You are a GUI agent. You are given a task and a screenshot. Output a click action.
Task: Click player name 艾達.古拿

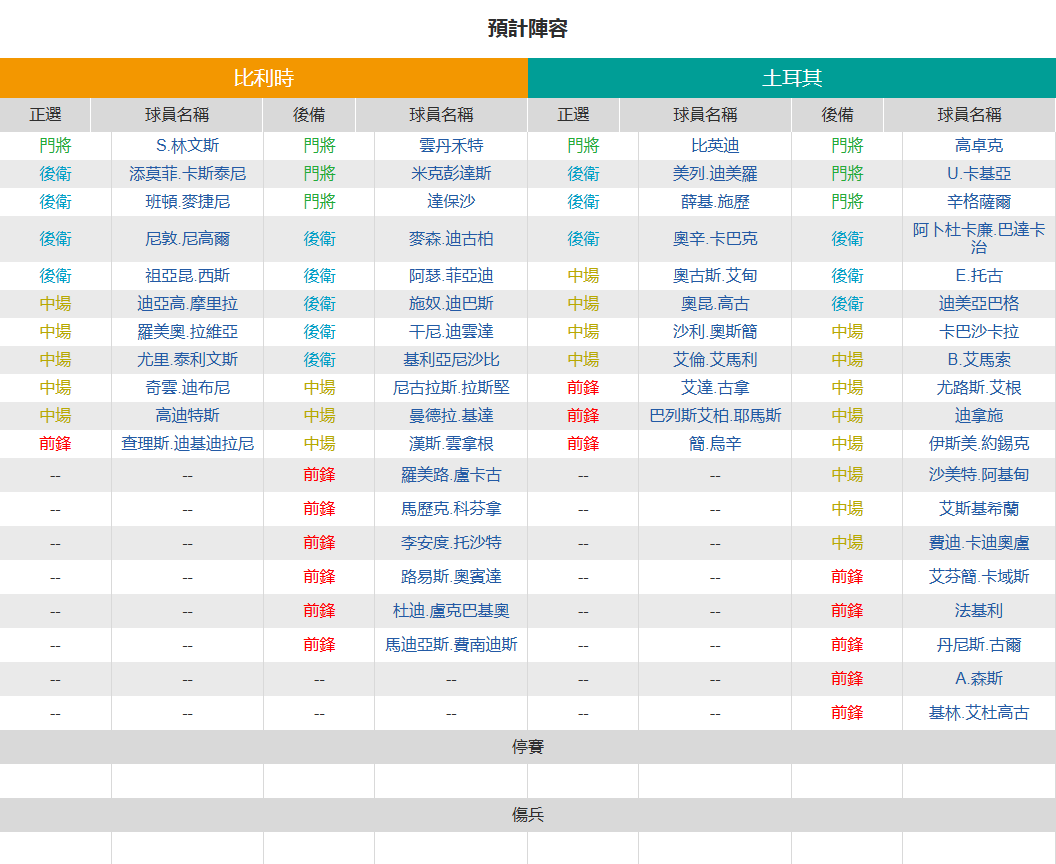point(715,388)
